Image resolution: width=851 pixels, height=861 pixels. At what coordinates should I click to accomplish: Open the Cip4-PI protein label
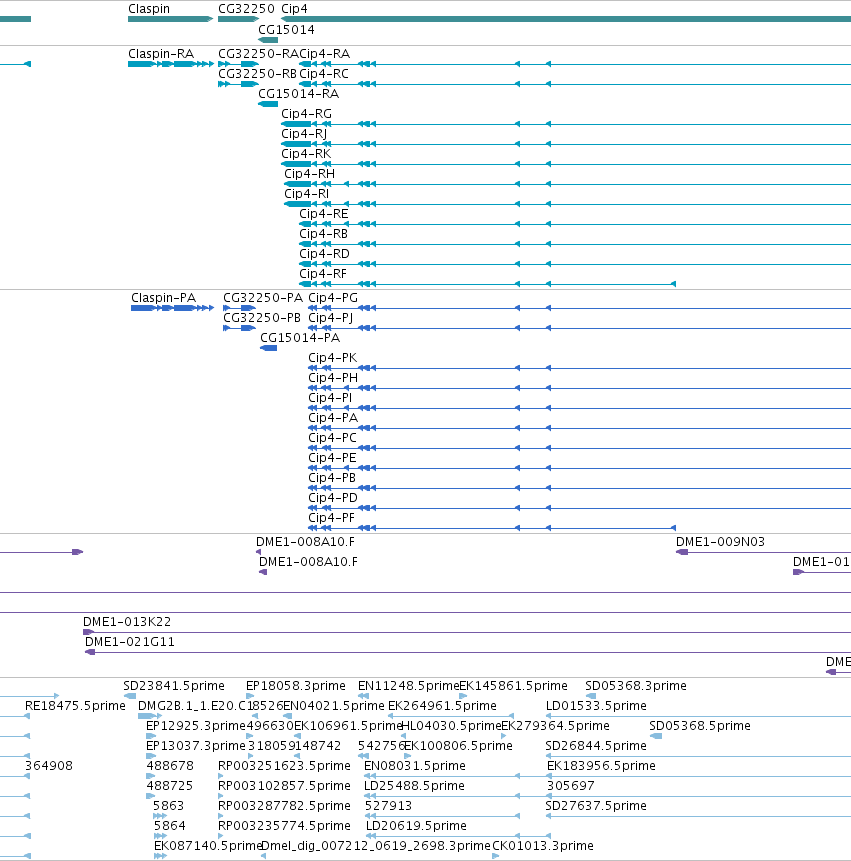click(x=331, y=398)
